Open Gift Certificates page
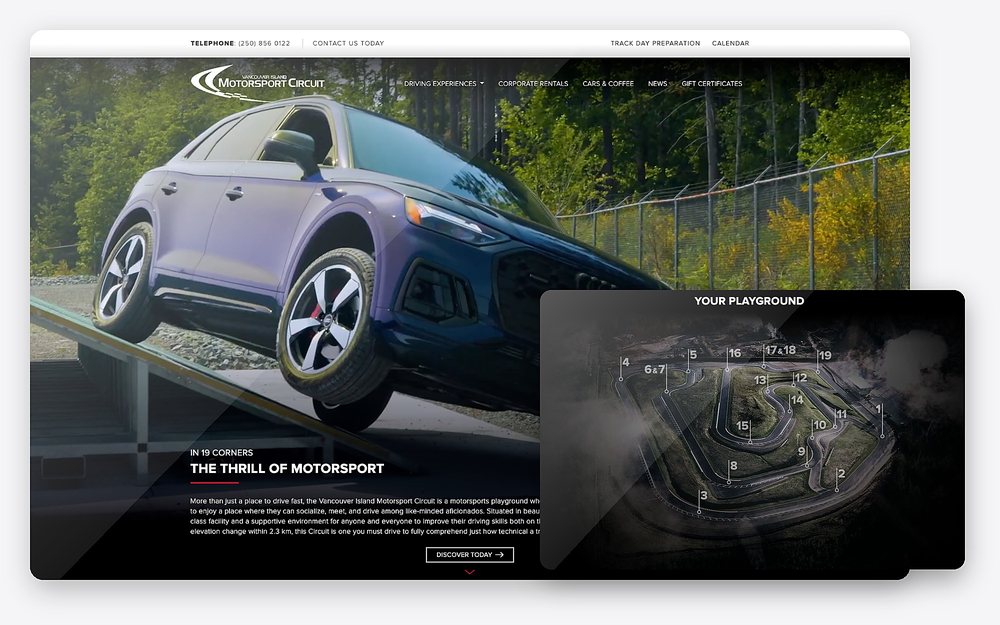 pos(712,84)
